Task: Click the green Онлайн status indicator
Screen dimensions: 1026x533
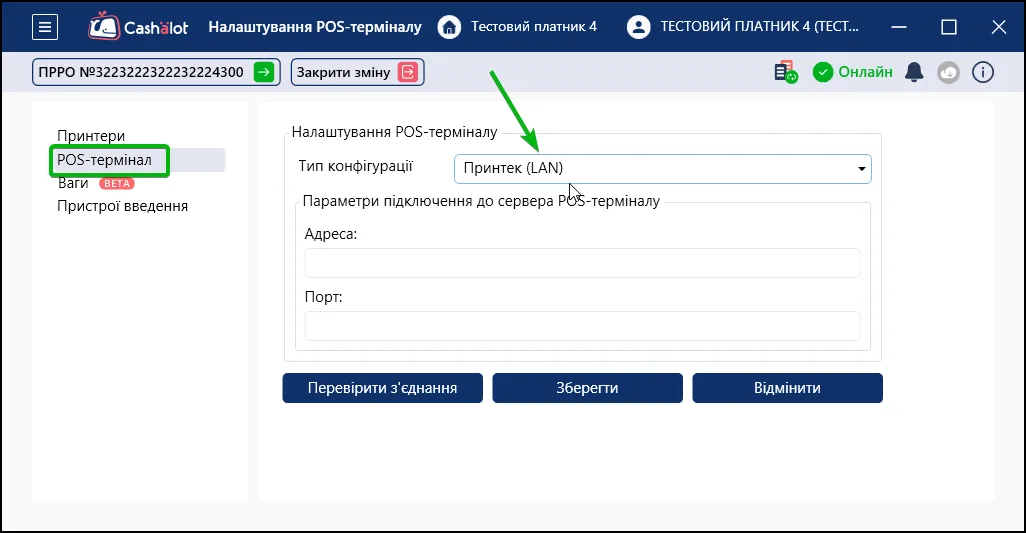Action: 853,72
